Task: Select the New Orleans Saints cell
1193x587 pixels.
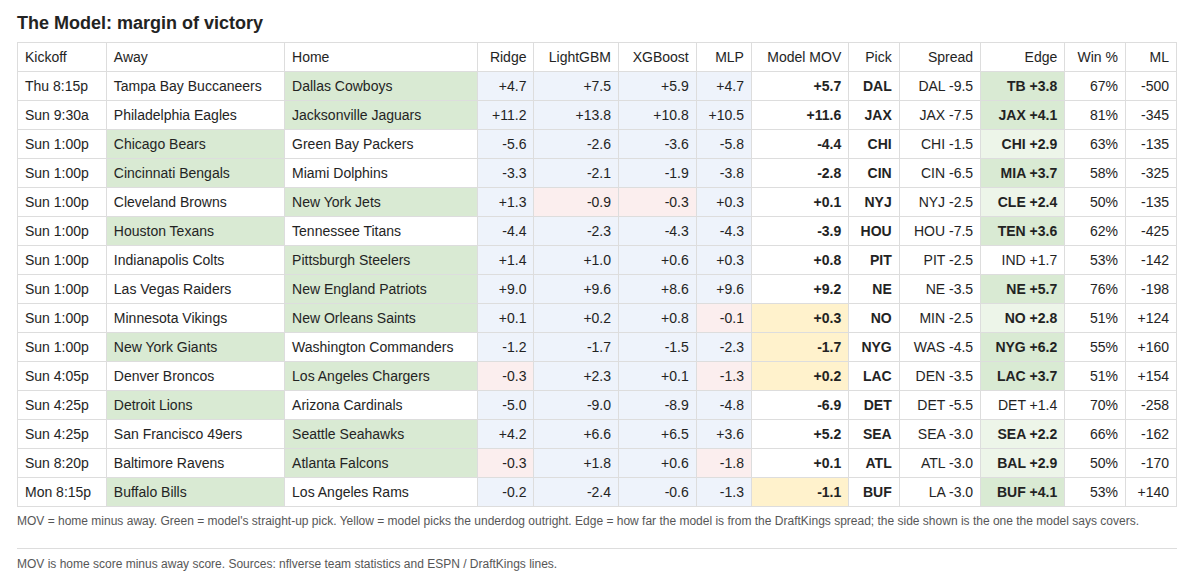Action: tap(381, 318)
